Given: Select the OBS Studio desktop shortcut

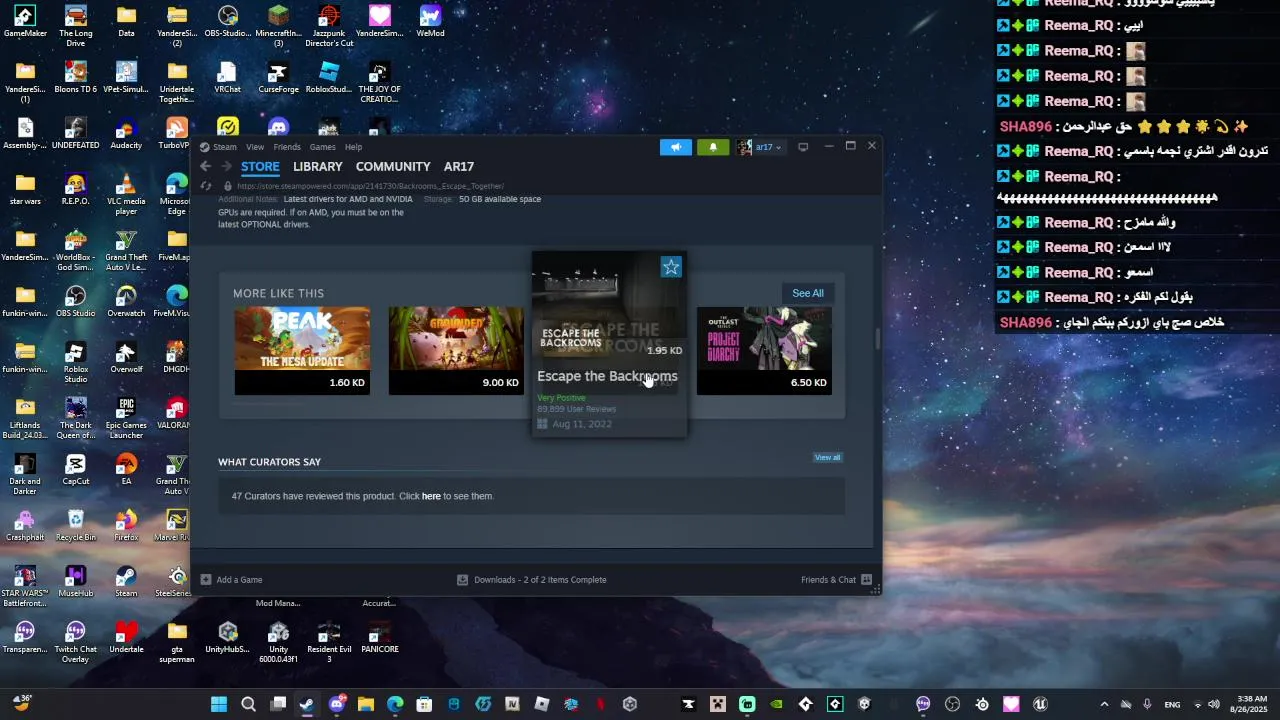Looking at the screenshot, I should click(x=76, y=303).
